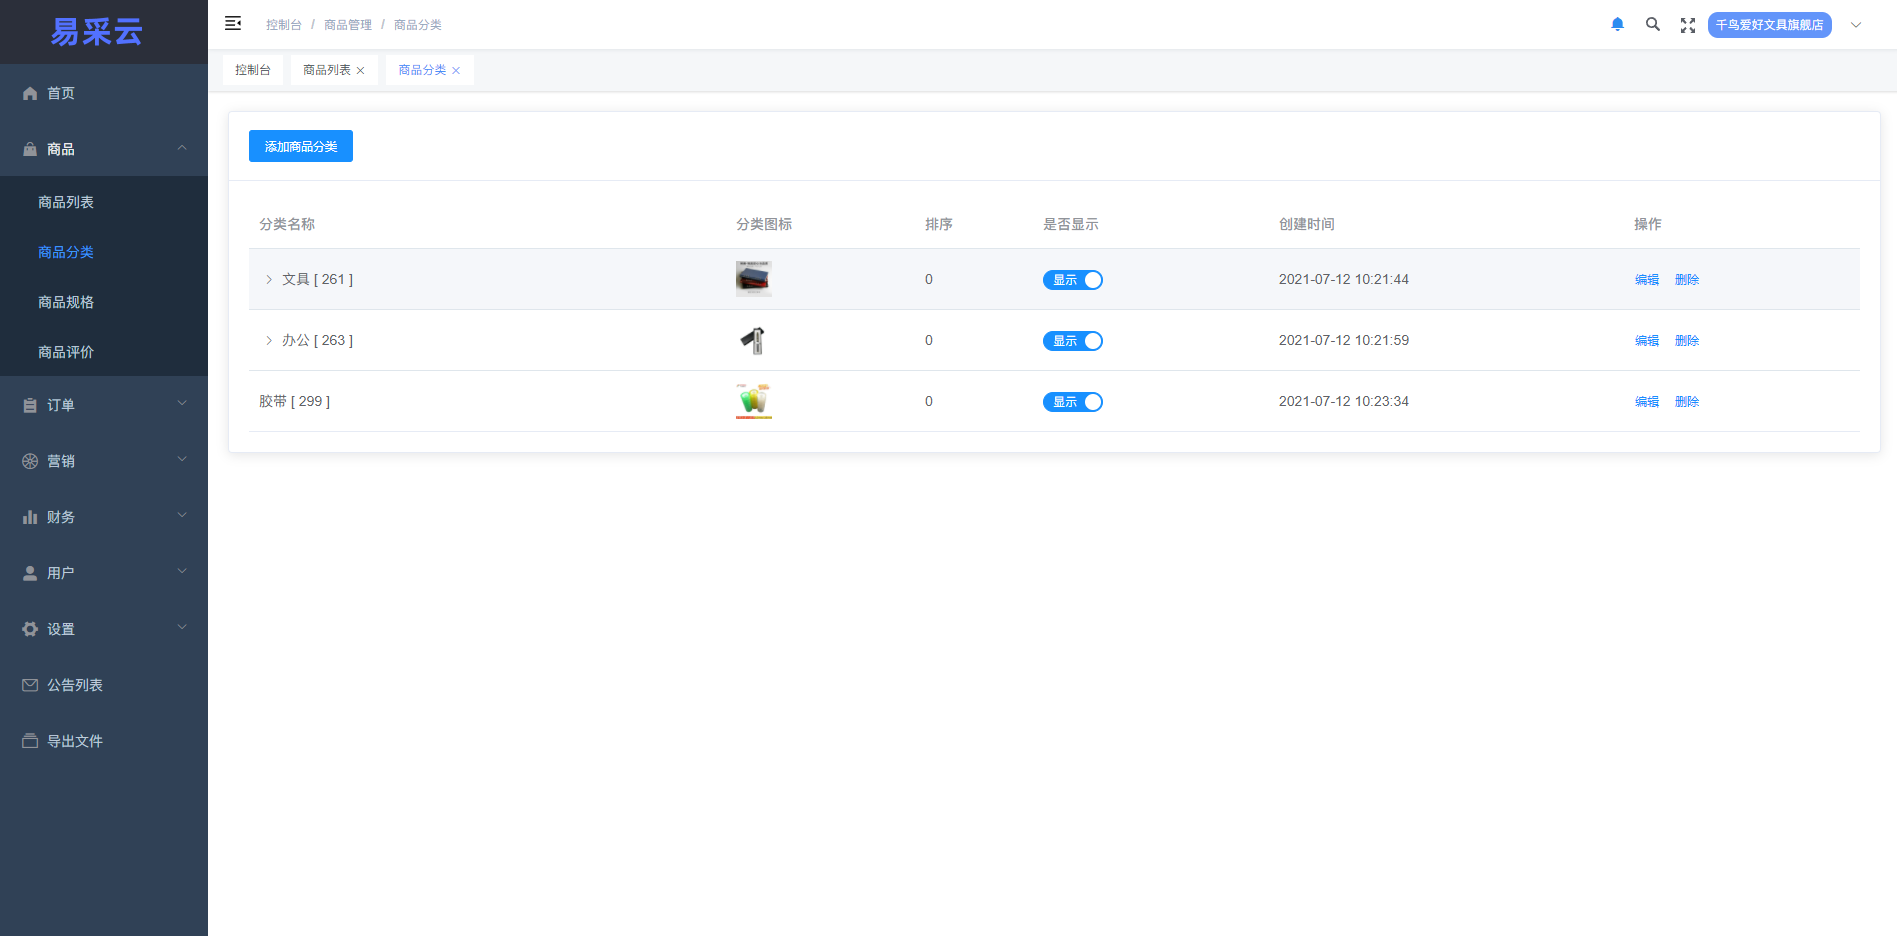Open the search magnifier icon
1897x936 pixels.
click(1653, 25)
